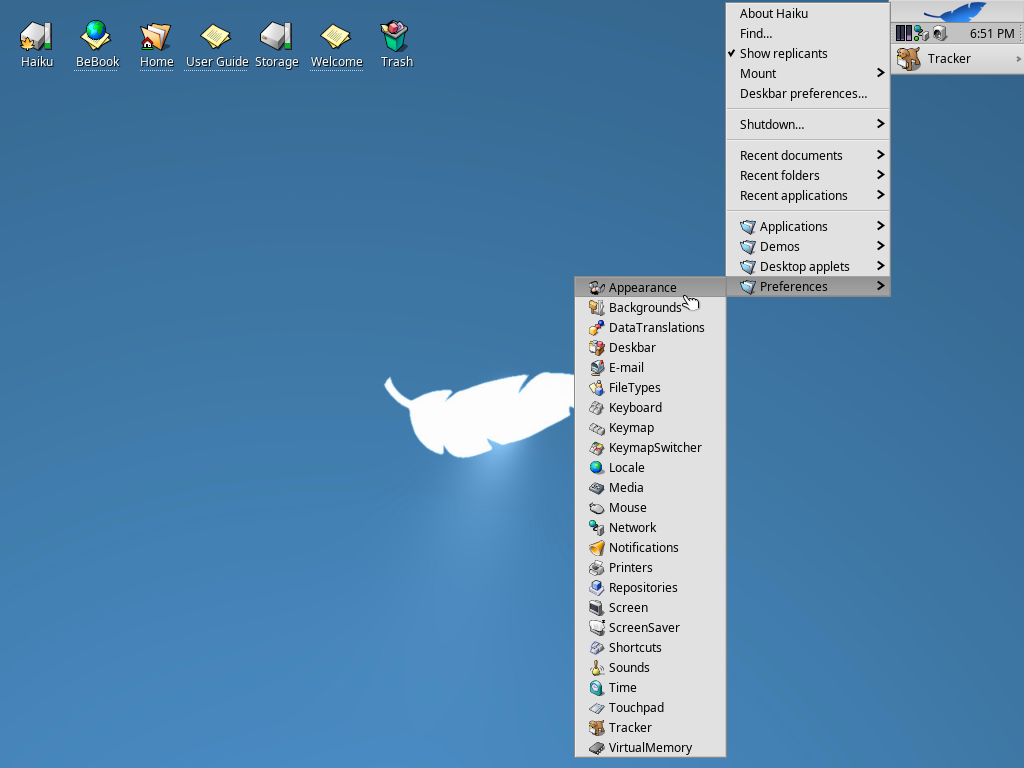Toggle the Show replicants menu option
The image size is (1024, 768).
tap(783, 53)
